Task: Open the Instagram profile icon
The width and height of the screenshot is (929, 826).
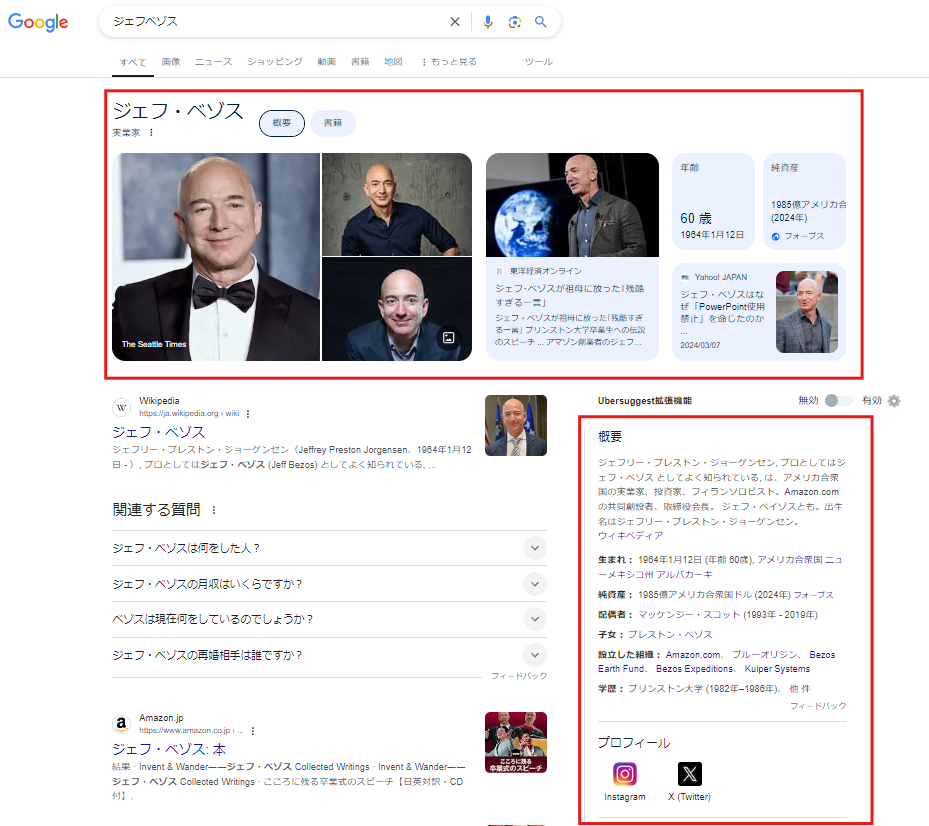Action: 625,774
